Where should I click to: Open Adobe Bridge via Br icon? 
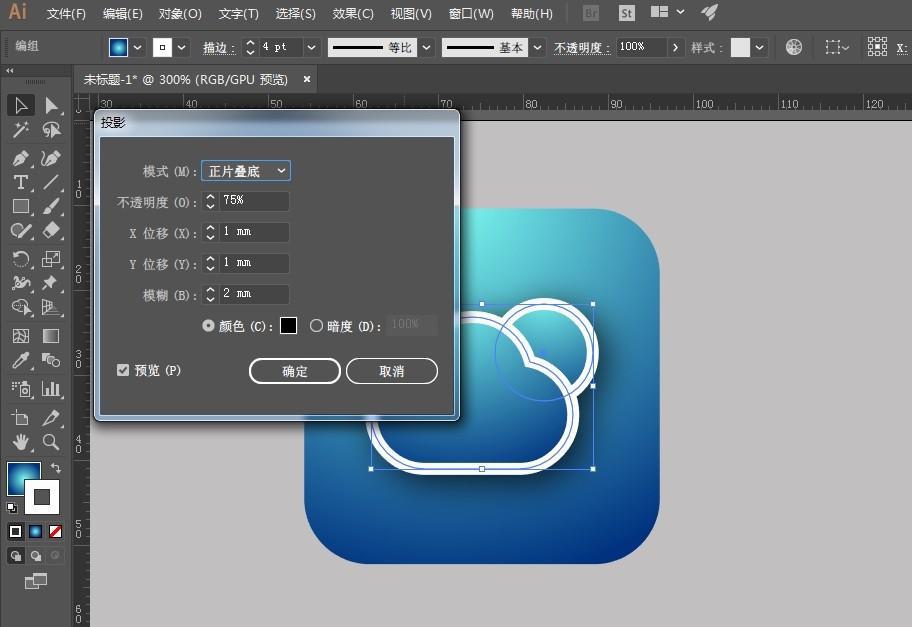click(591, 13)
